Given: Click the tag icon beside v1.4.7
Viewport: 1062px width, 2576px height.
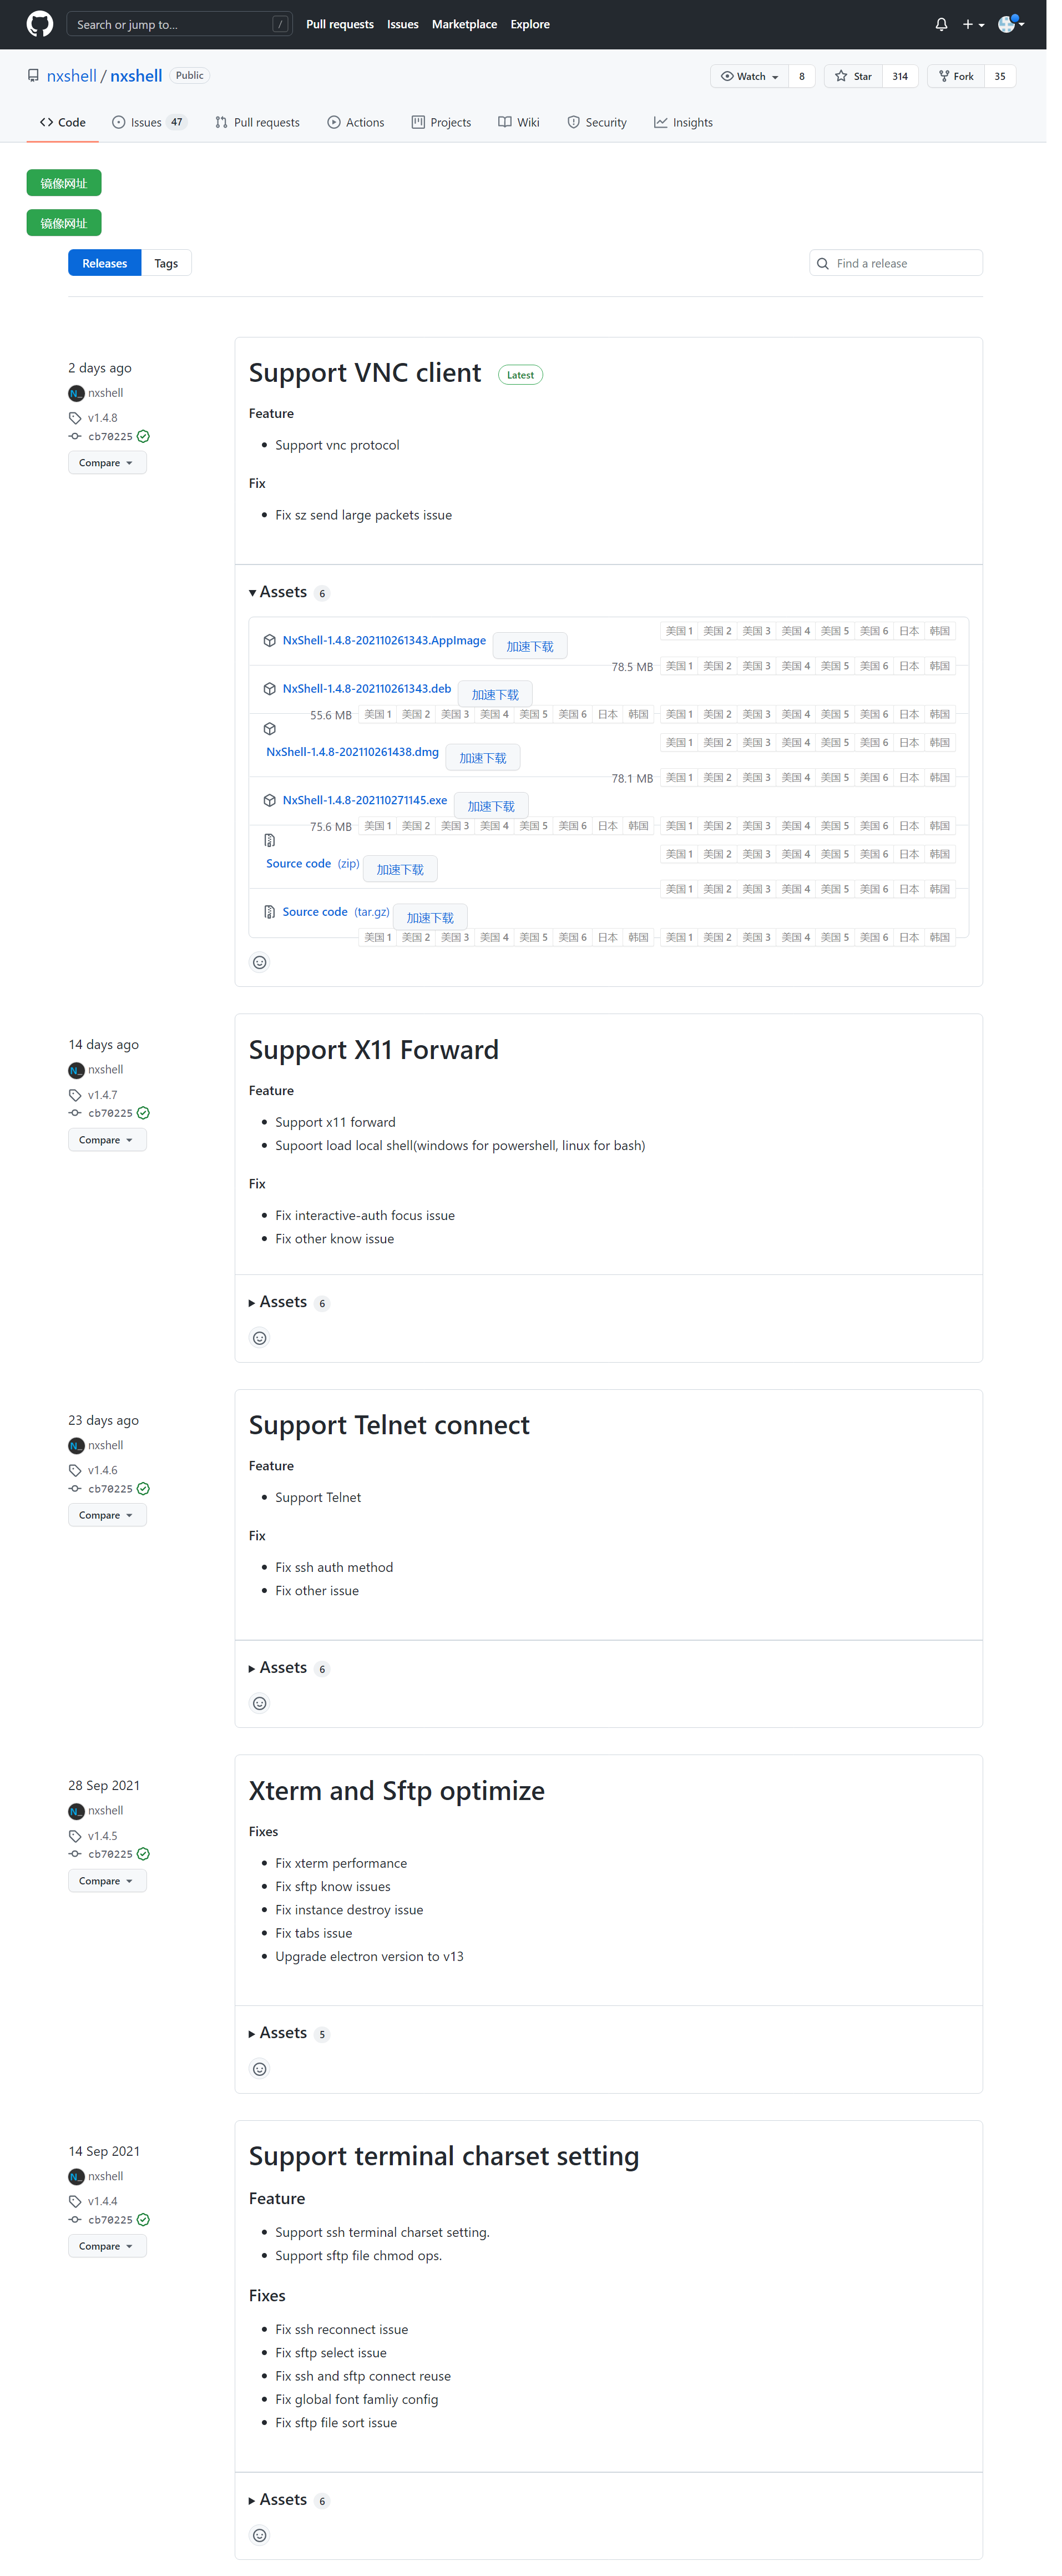Looking at the screenshot, I should [75, 1094].
